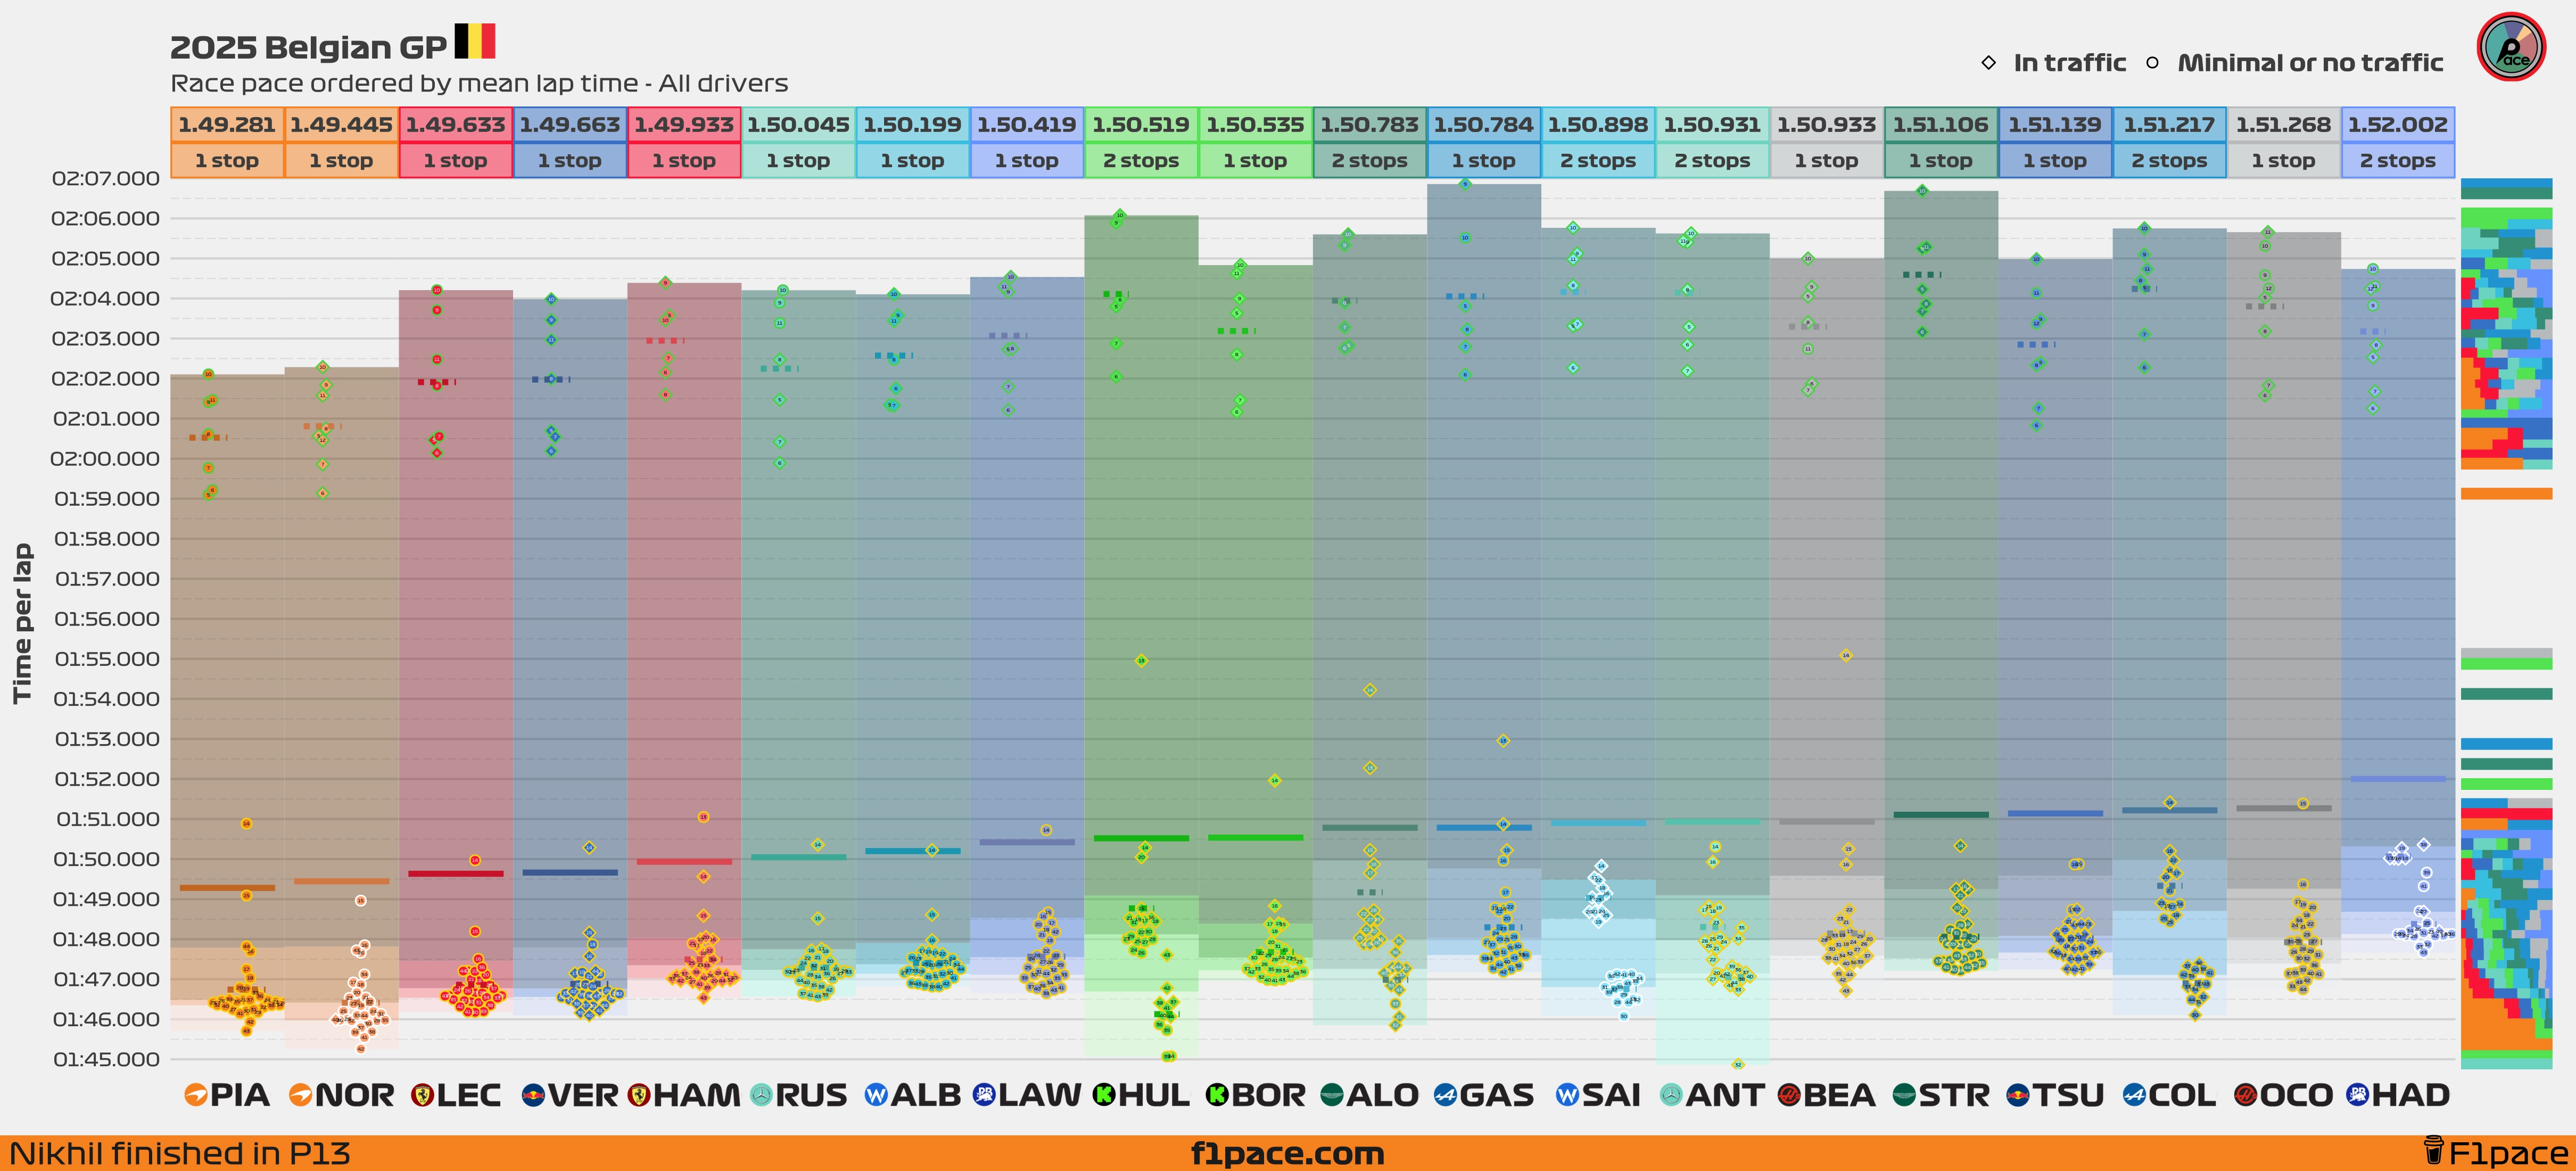
Task: Click the 01:56.000 axis tick label
Action: 106,619
